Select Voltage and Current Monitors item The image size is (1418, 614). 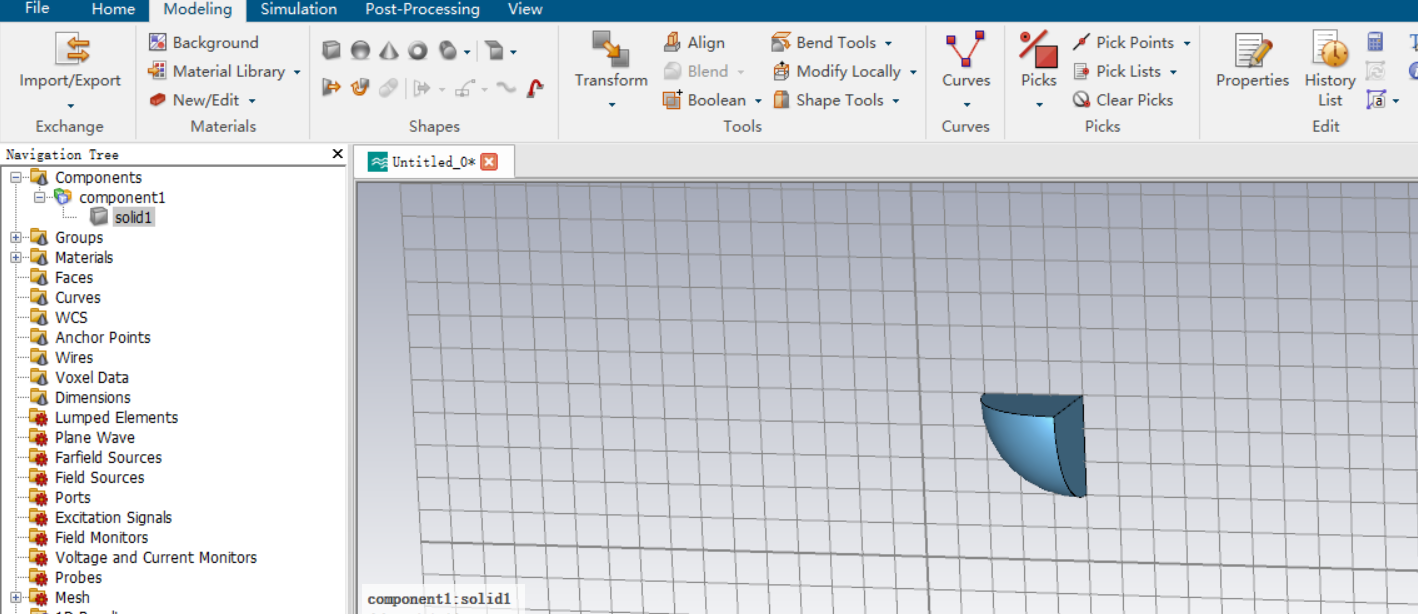[156, 557]
